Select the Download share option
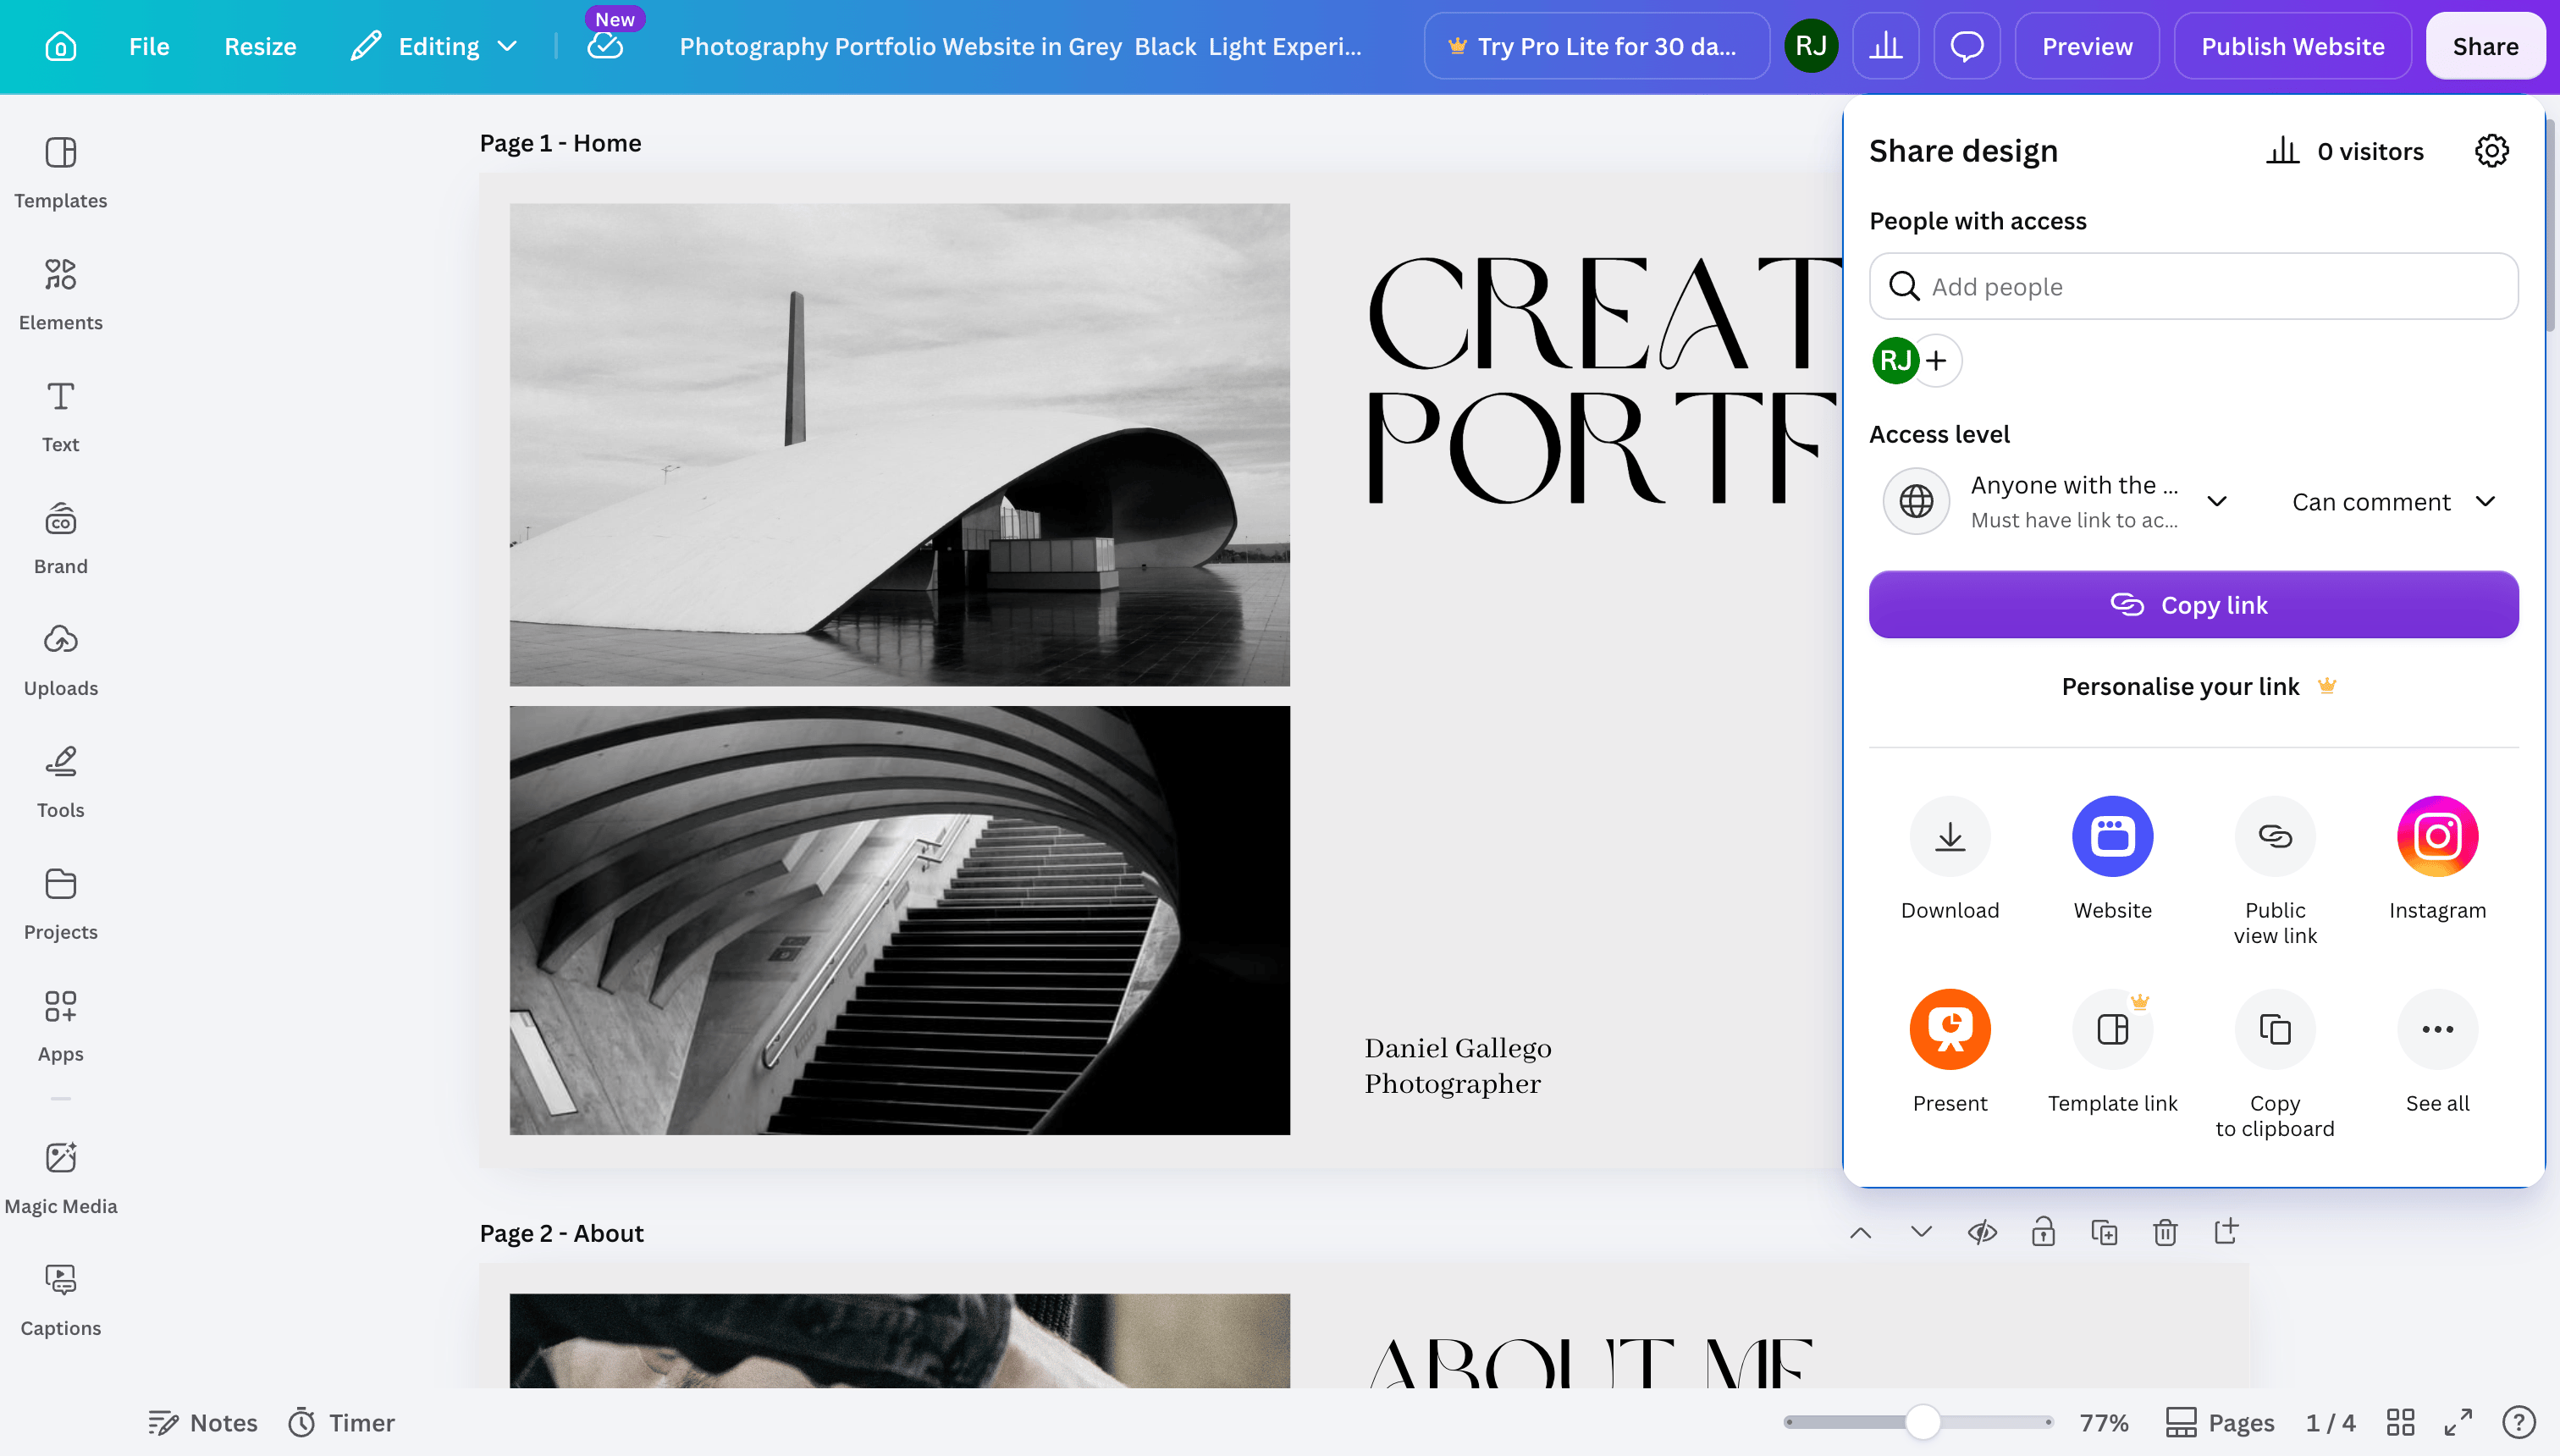 click(x=1950, y=859)
